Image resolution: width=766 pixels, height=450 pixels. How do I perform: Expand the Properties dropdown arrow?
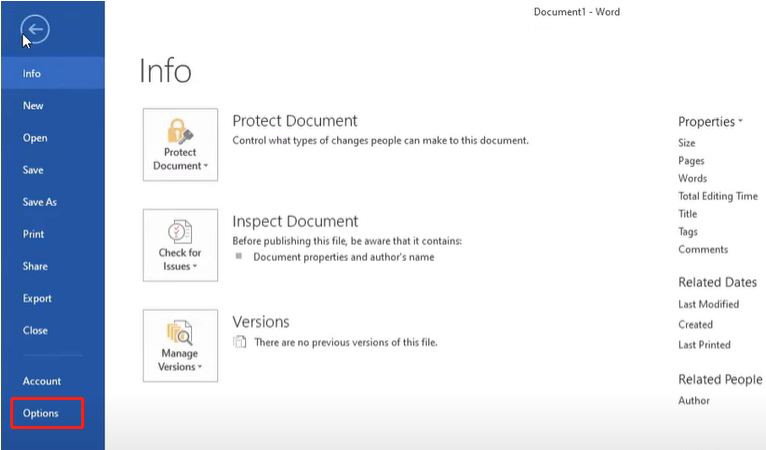coord(741,121)
